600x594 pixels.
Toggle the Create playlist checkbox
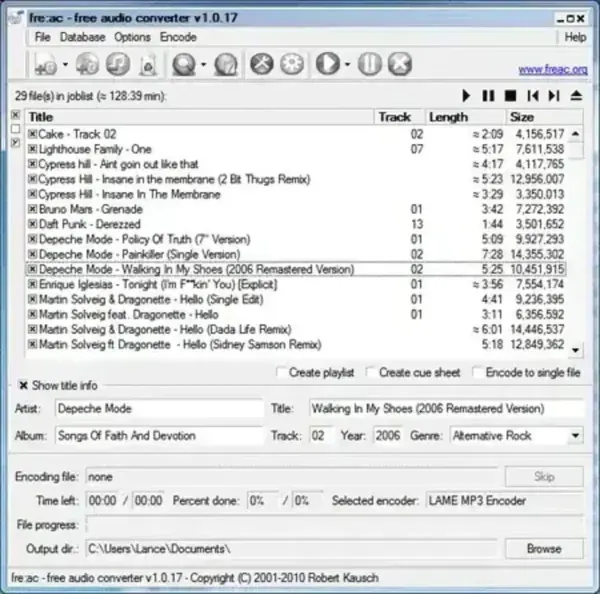pos(281,372)
